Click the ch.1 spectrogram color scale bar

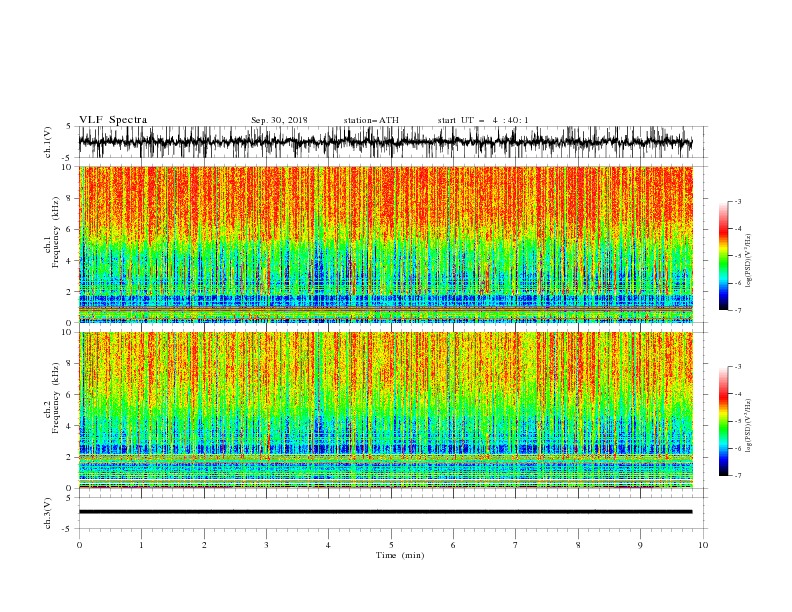[x=723, y=256]
